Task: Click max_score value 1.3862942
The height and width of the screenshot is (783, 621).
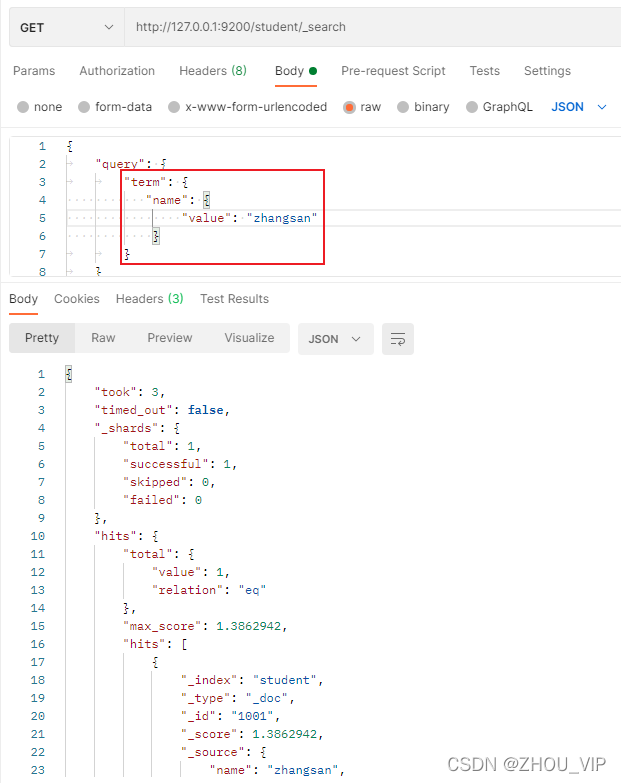Action: (249, 626)
